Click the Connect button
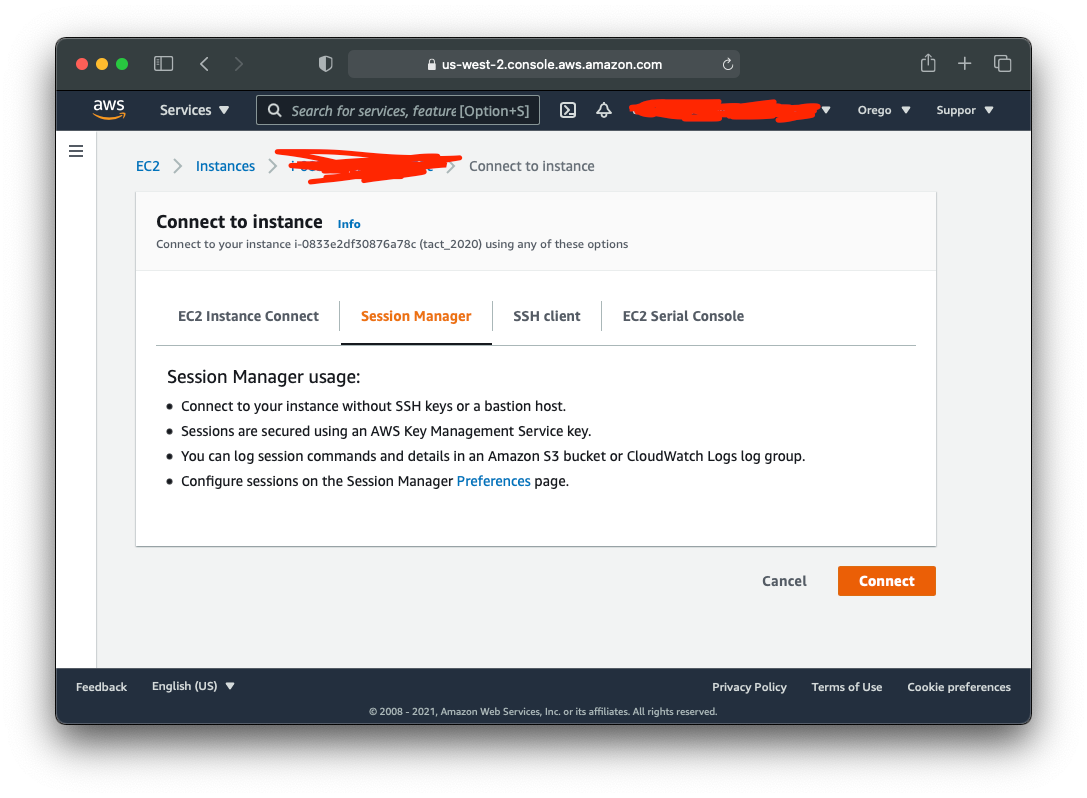 887,581
